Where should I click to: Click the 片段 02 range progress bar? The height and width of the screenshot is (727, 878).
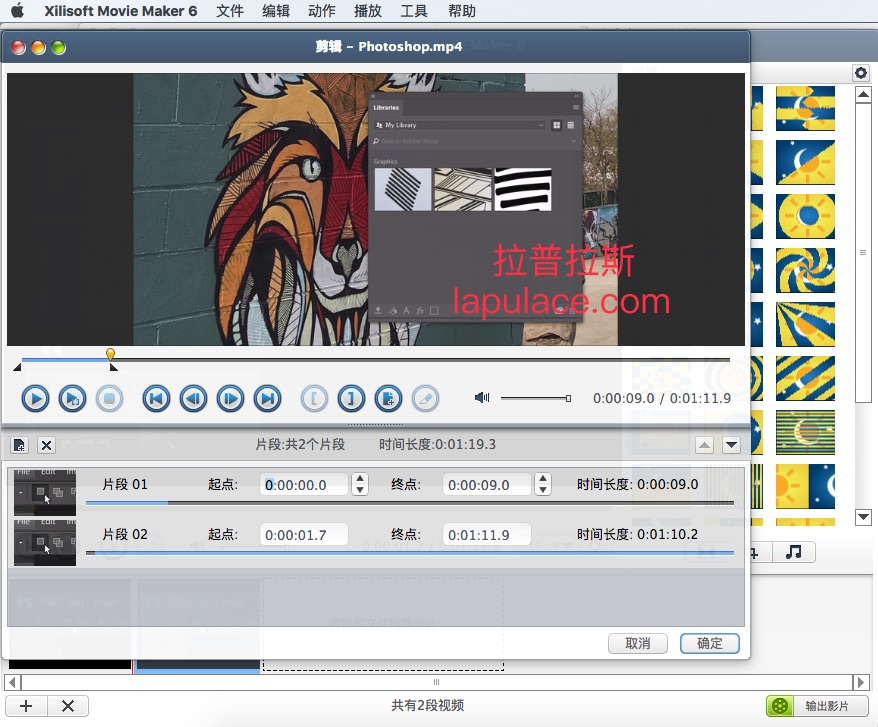click(x=410, y=553)
